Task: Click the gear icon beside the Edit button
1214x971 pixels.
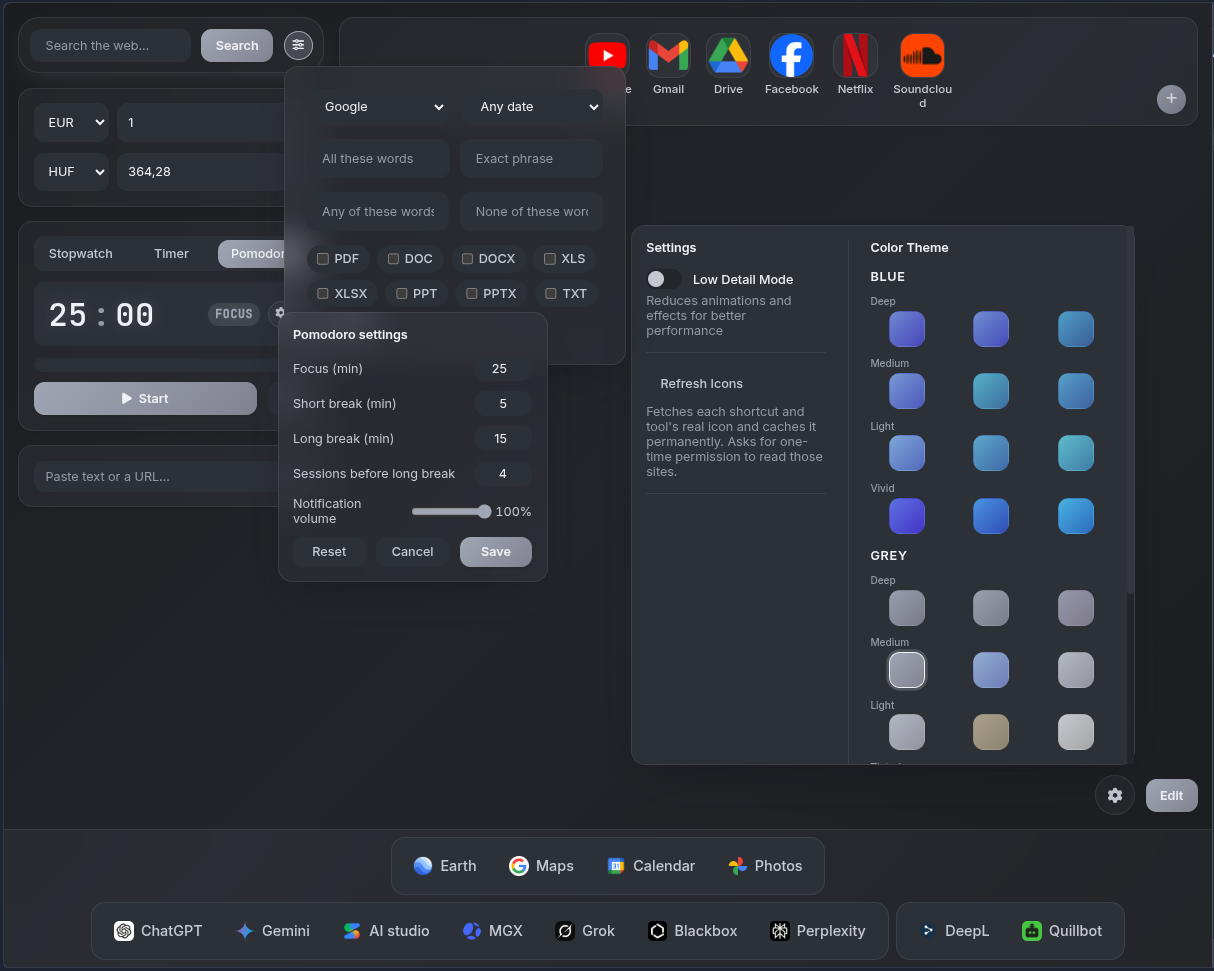Action: coord(1115,795)
